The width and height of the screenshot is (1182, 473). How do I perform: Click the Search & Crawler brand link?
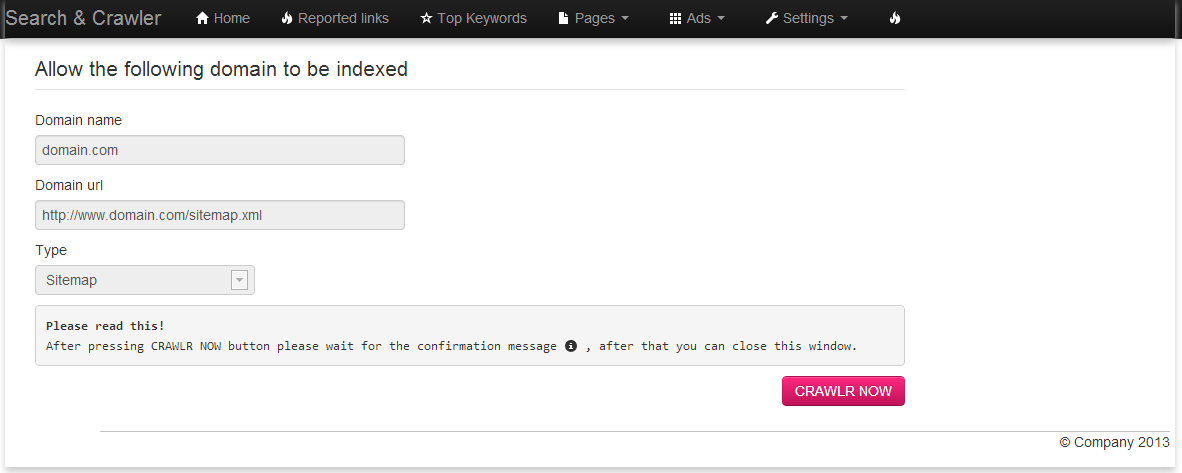click(83, 18)
